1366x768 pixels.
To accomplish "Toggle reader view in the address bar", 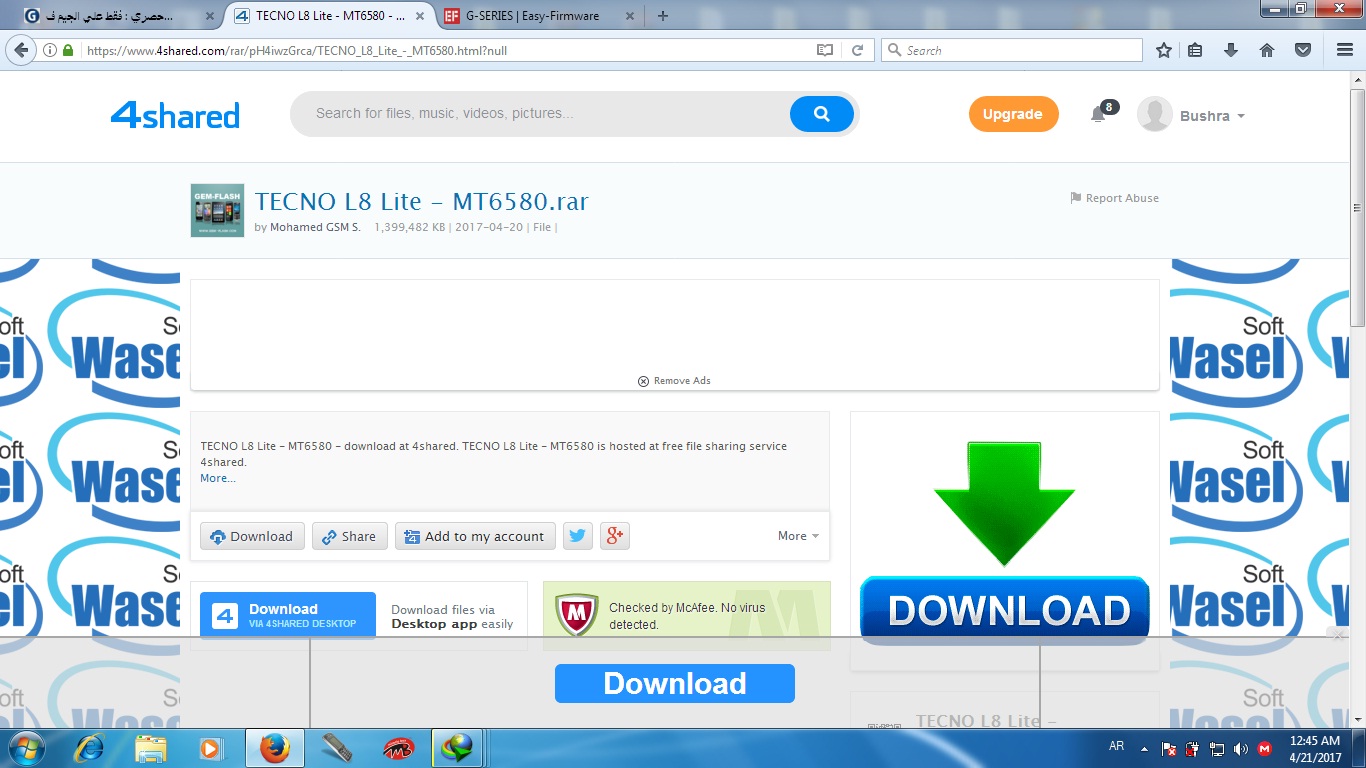I will point(825,50).
